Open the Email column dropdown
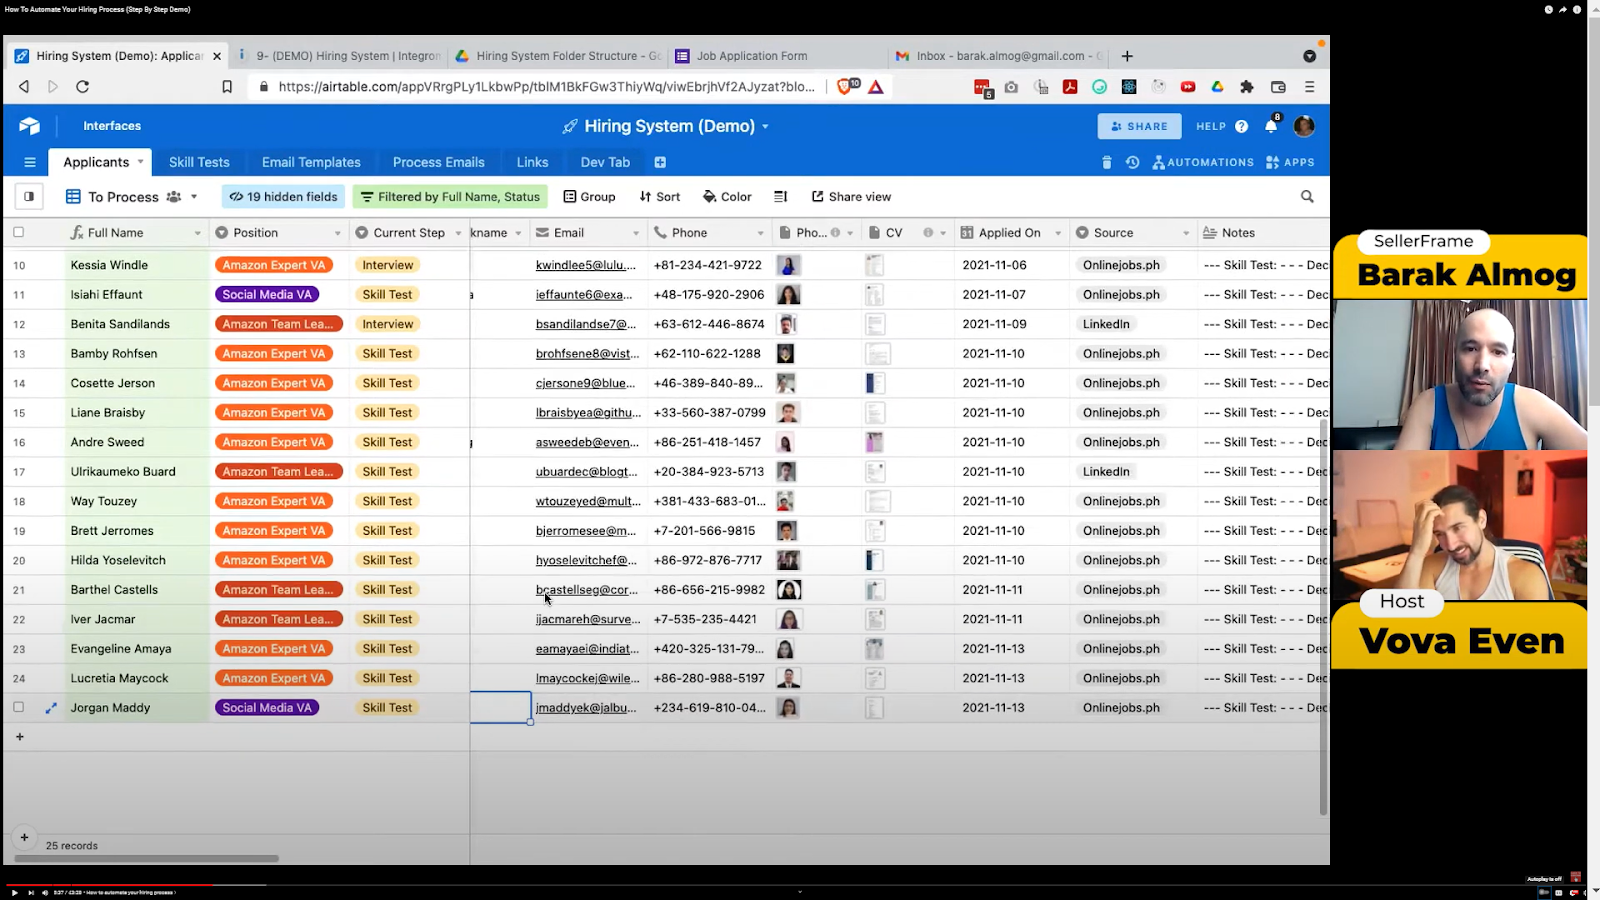The image size is (1600, 900). 635,233
